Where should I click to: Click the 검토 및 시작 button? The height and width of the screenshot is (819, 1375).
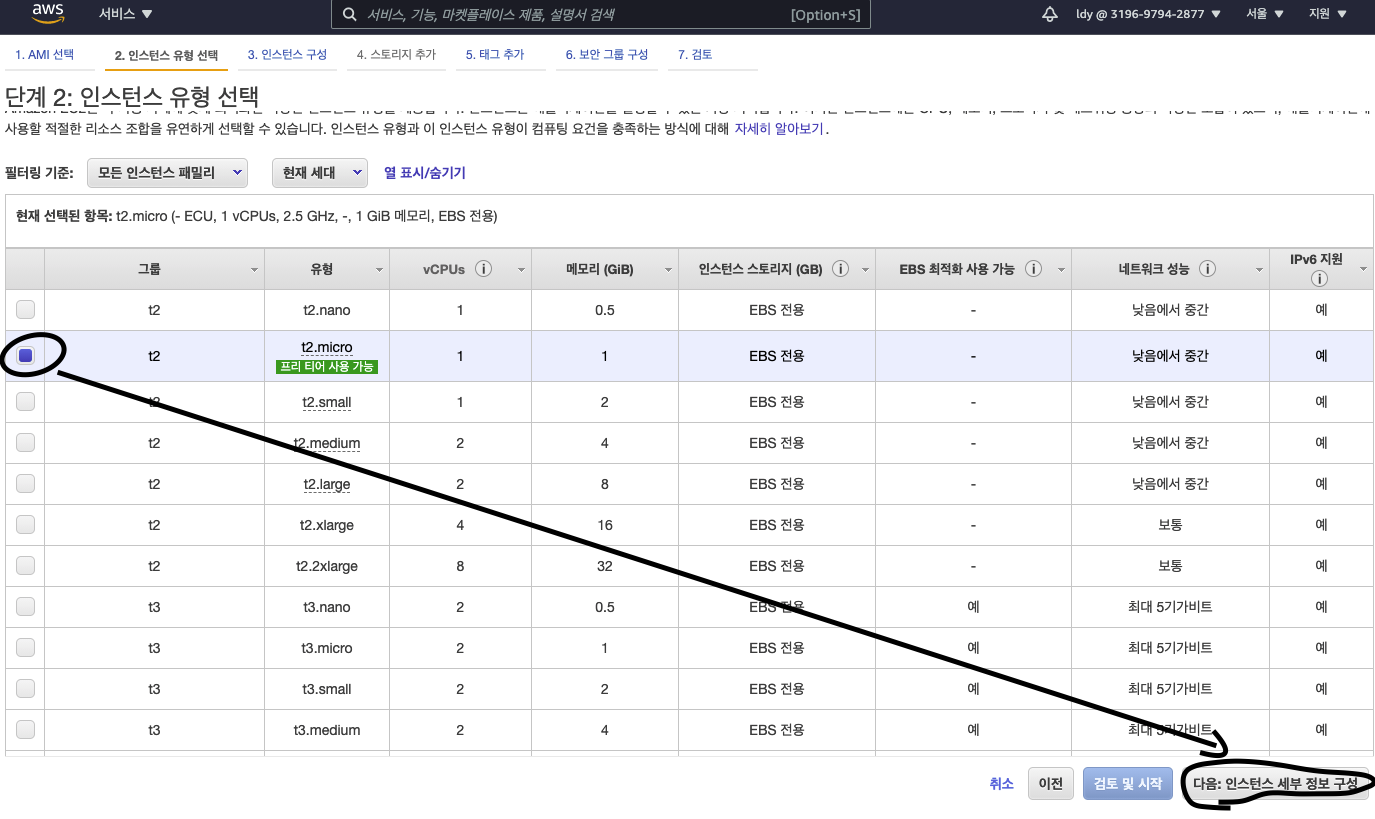[x=1128, y=784]
